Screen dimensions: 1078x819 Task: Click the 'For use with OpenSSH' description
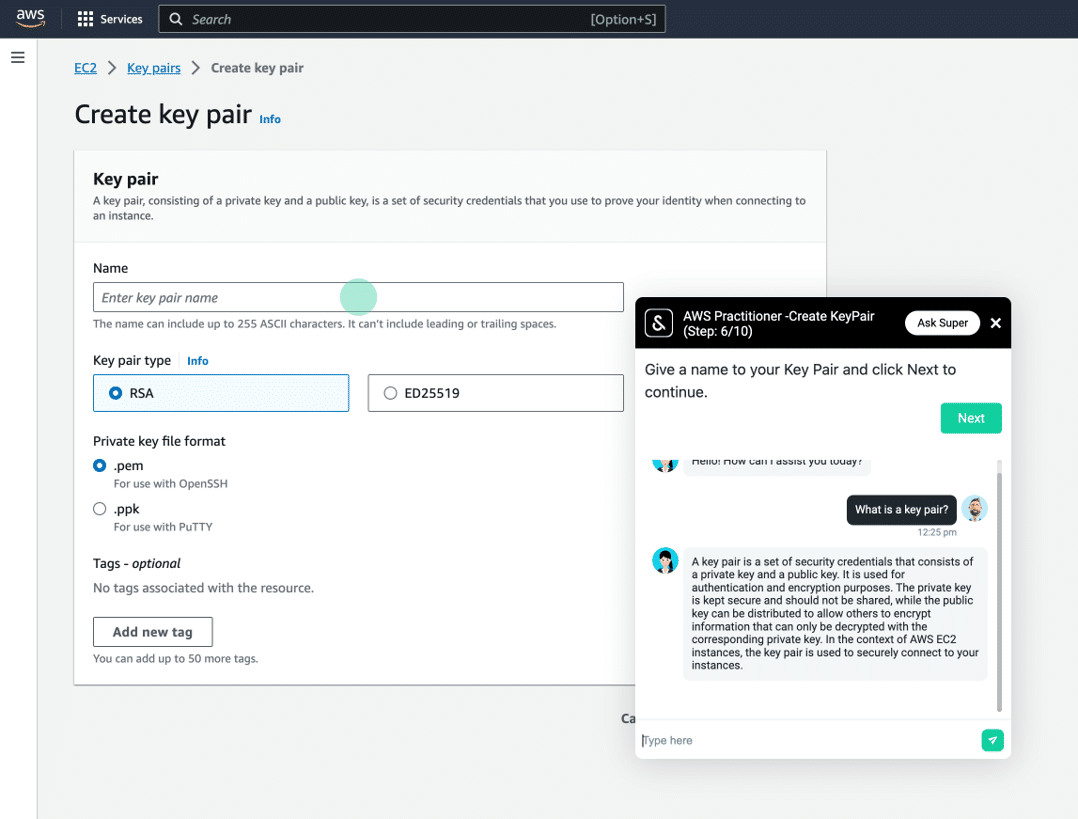(x=170, y=483)
